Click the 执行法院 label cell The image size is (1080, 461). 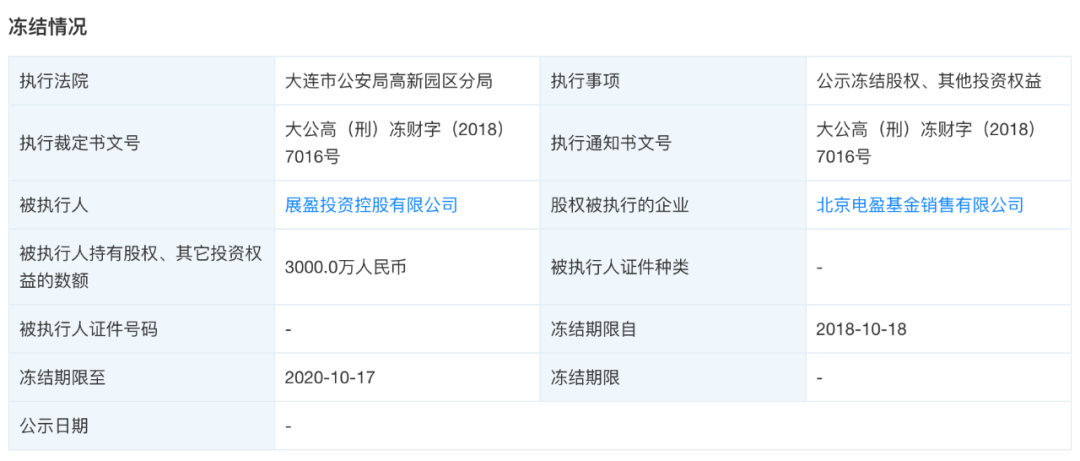(x=54, y=81)
